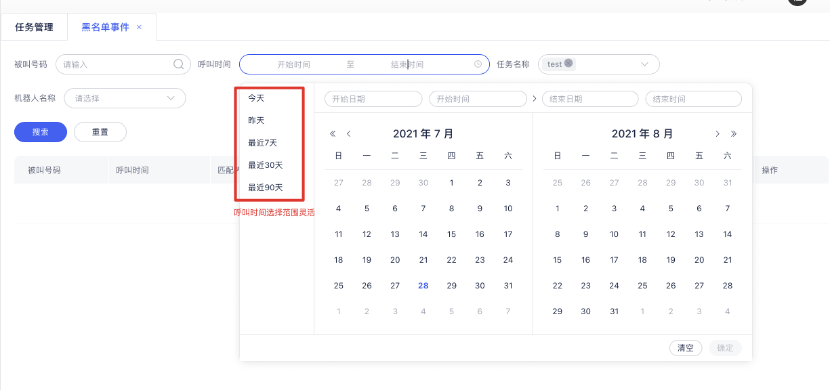The image size is (830, 390).
Task: Expand the 任务名称 dropdown
Action: [x=645, y=65]
